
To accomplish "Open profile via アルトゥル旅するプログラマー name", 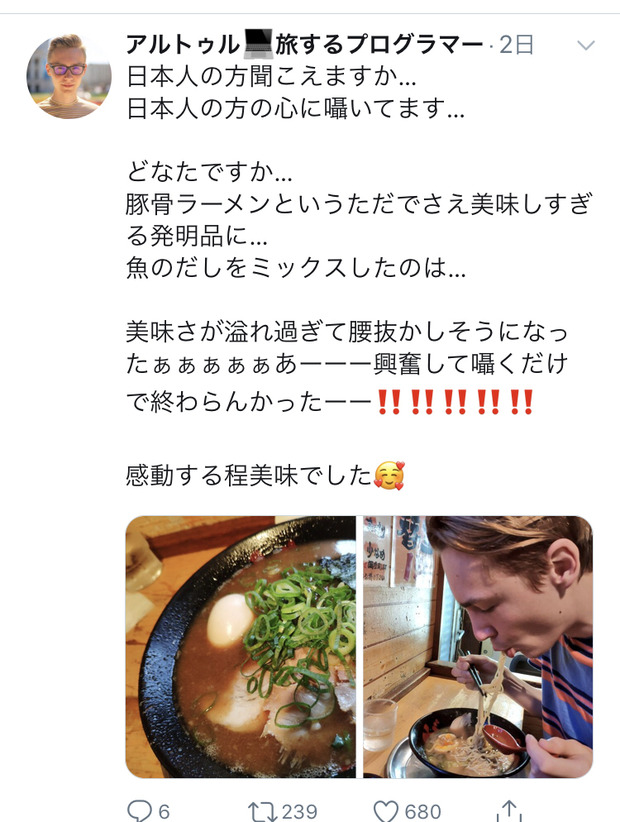I will pyautogui.click(x=304, y=45).
